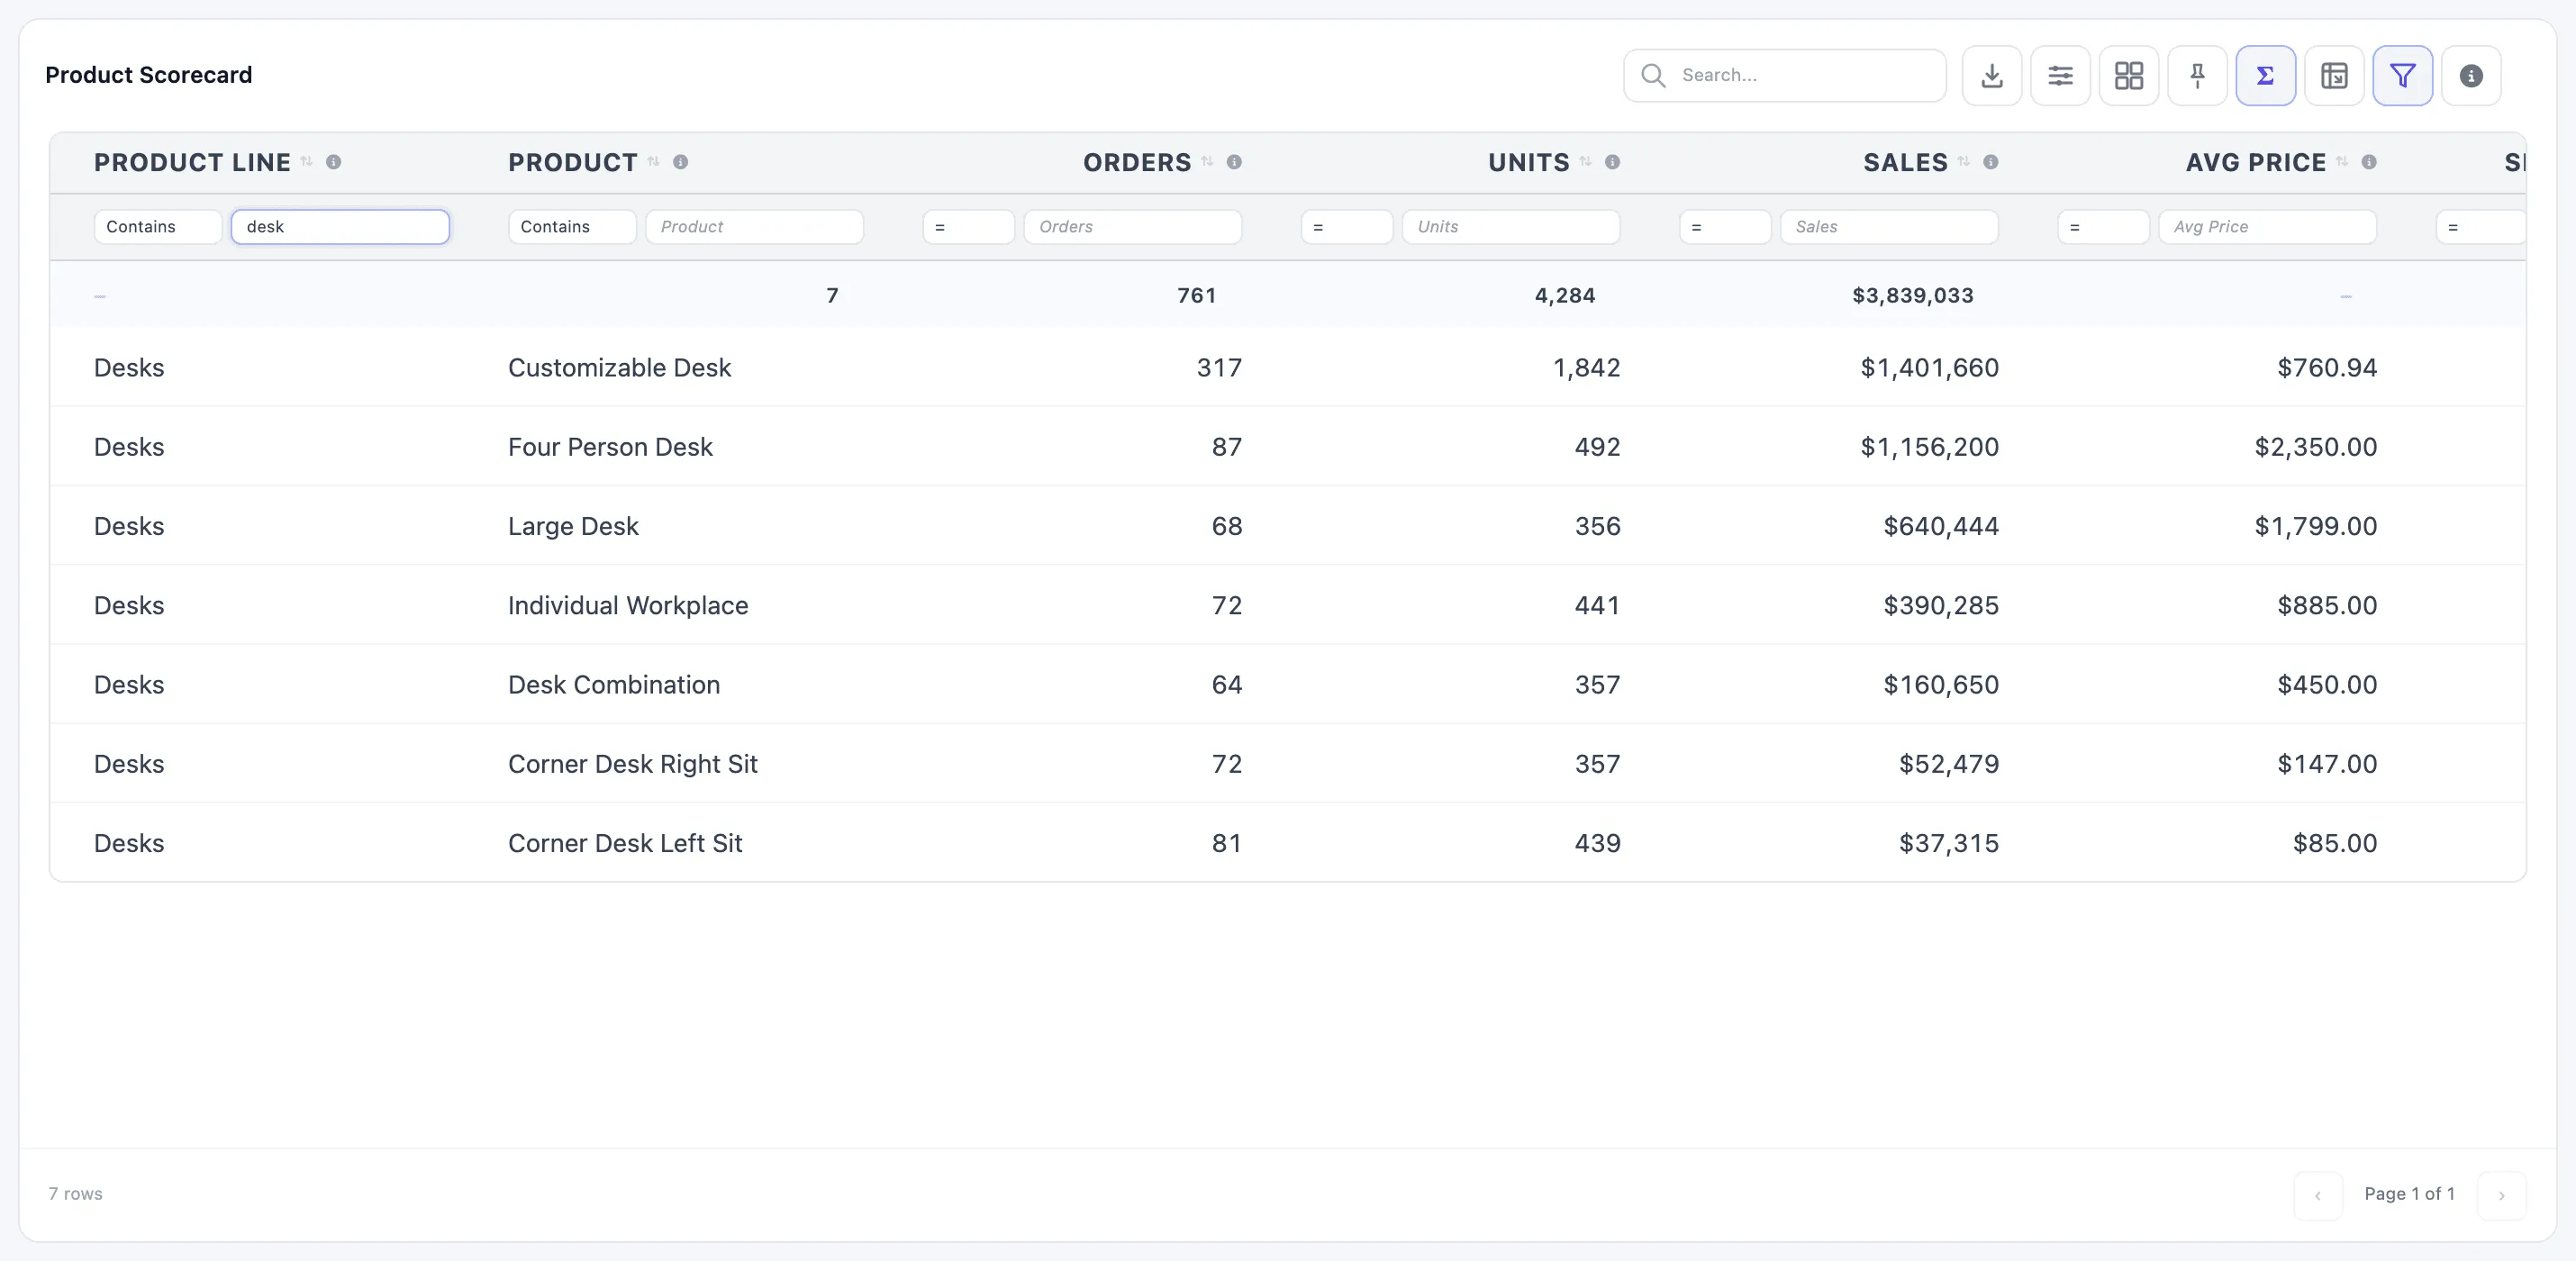Viewport: 2576px width, 1261px height.
Task: Open Product Line Contains operator dropdown
Action: [158, 227]
